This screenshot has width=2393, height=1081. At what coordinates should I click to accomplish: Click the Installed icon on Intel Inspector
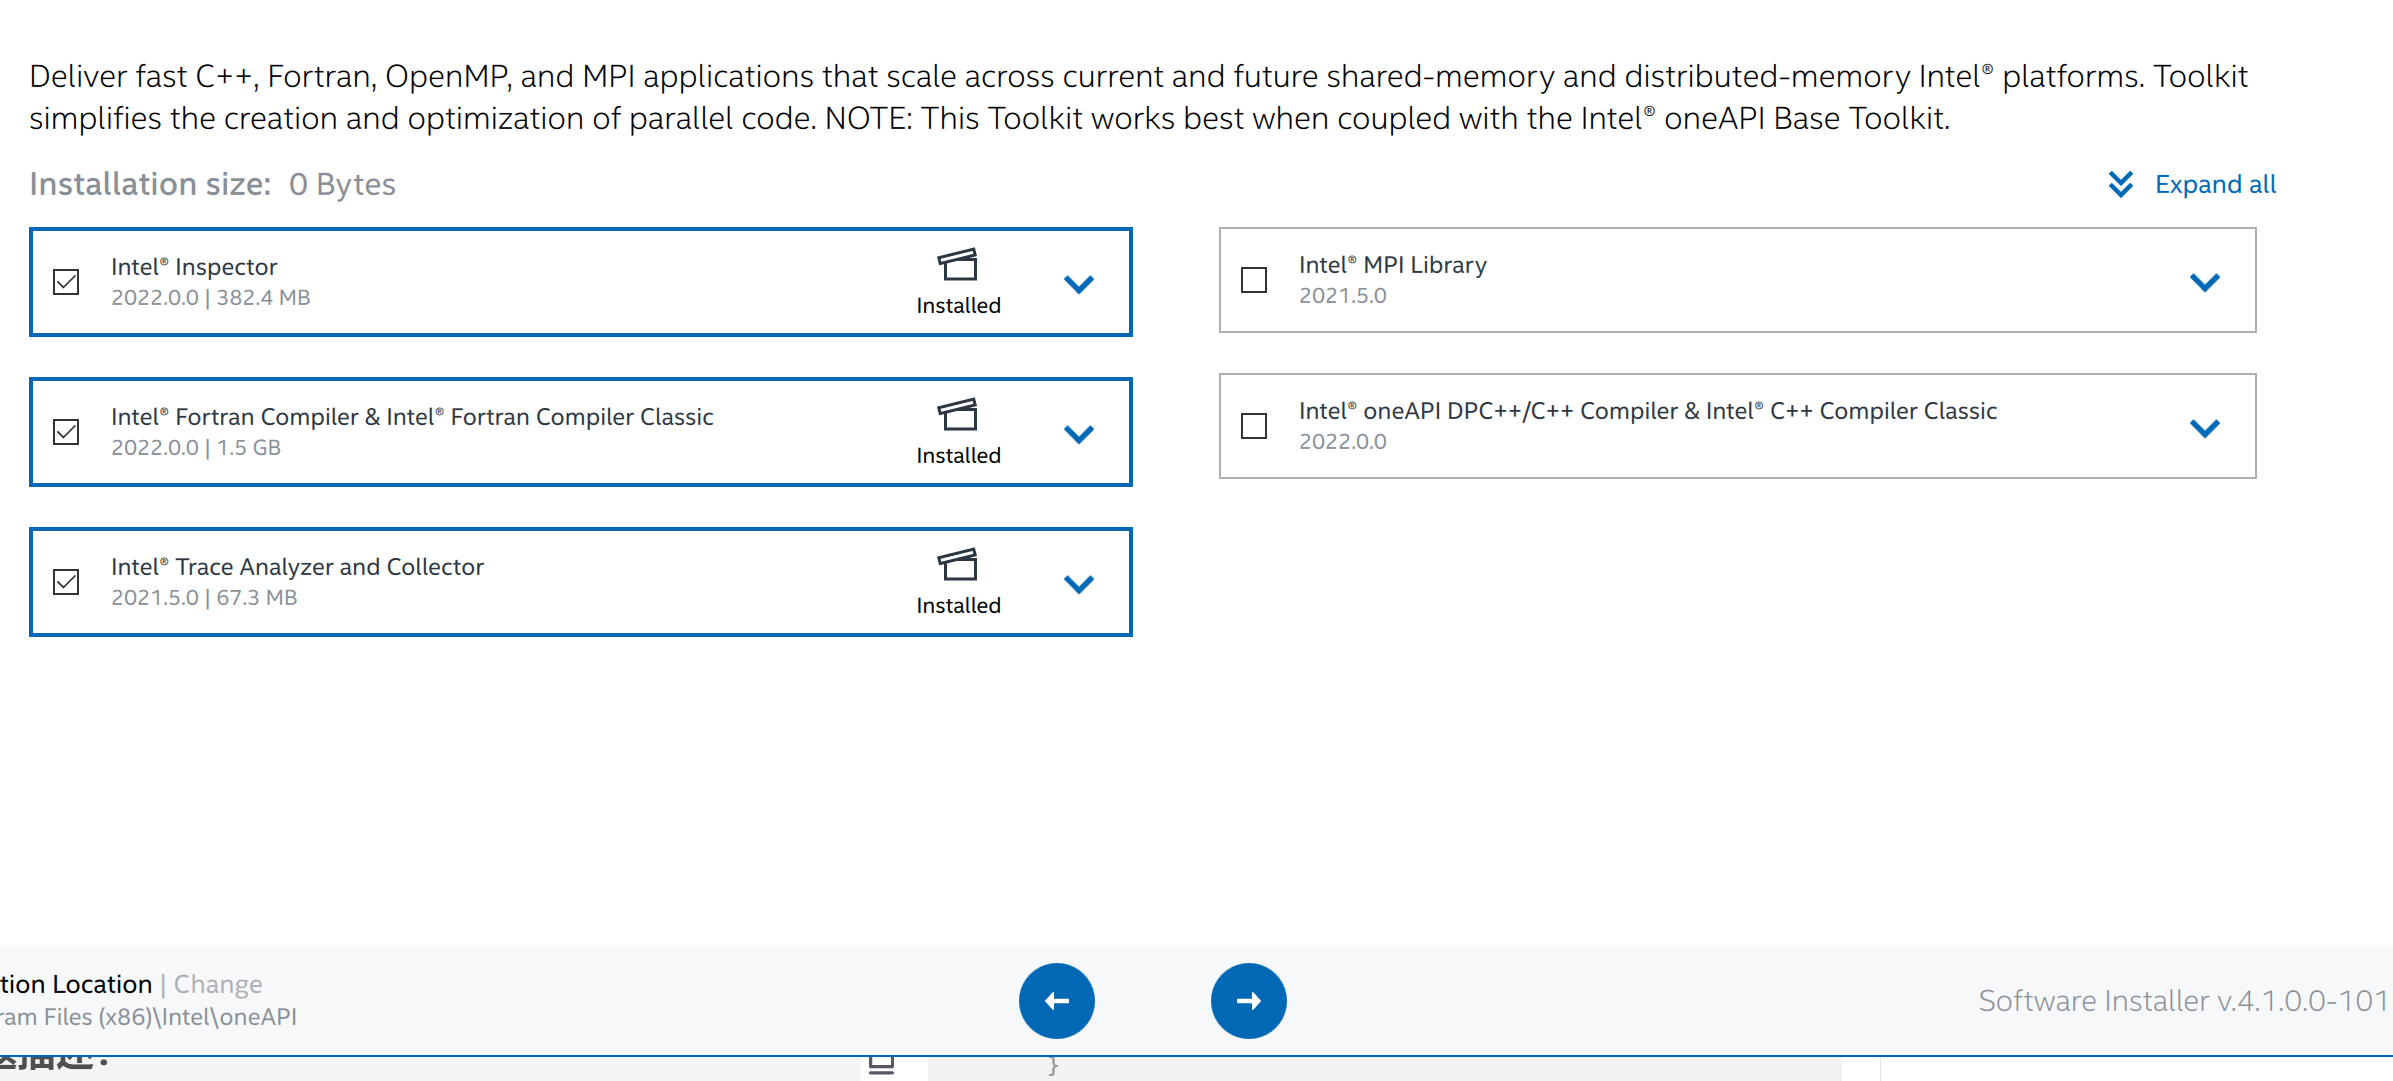(957, 270)
